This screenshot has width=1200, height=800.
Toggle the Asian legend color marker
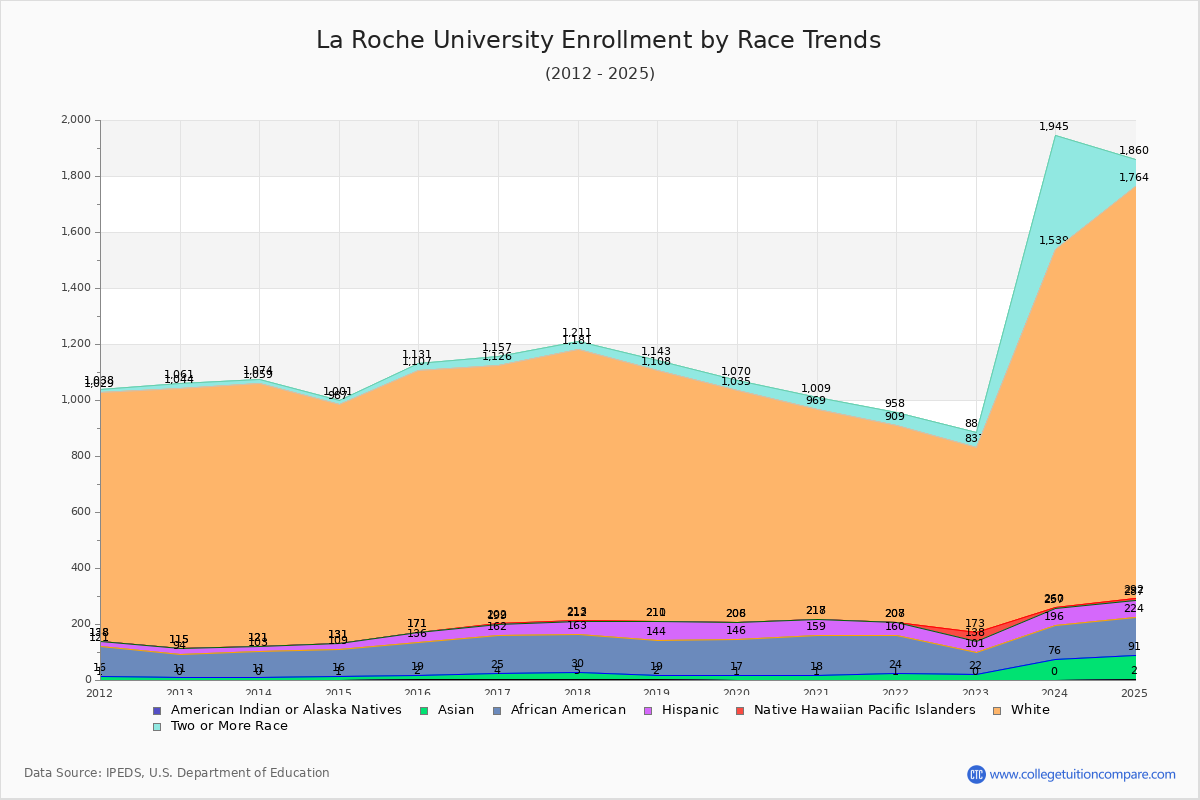click(x=424, y=710)
